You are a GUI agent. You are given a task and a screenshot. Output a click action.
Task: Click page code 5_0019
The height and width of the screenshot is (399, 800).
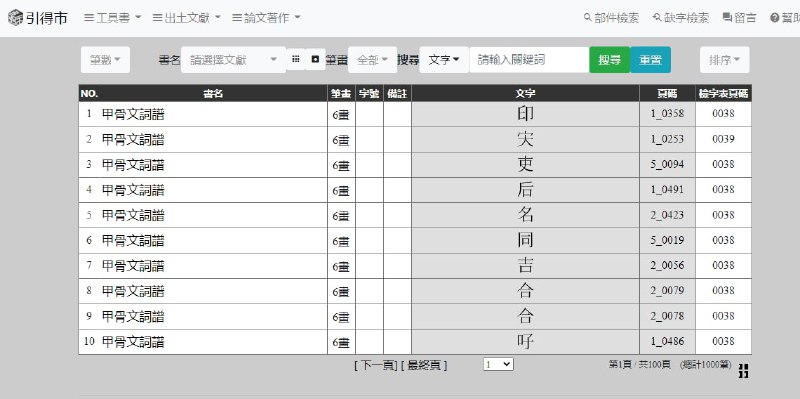[667, 240]
